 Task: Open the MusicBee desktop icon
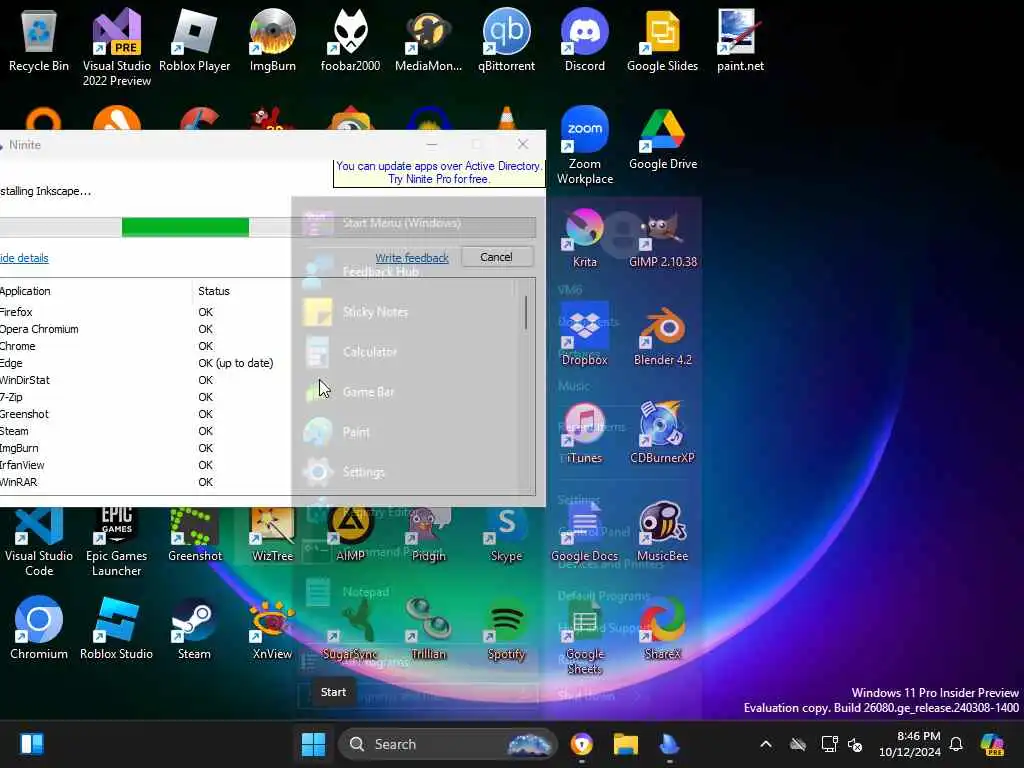click(x=662, y=530)
